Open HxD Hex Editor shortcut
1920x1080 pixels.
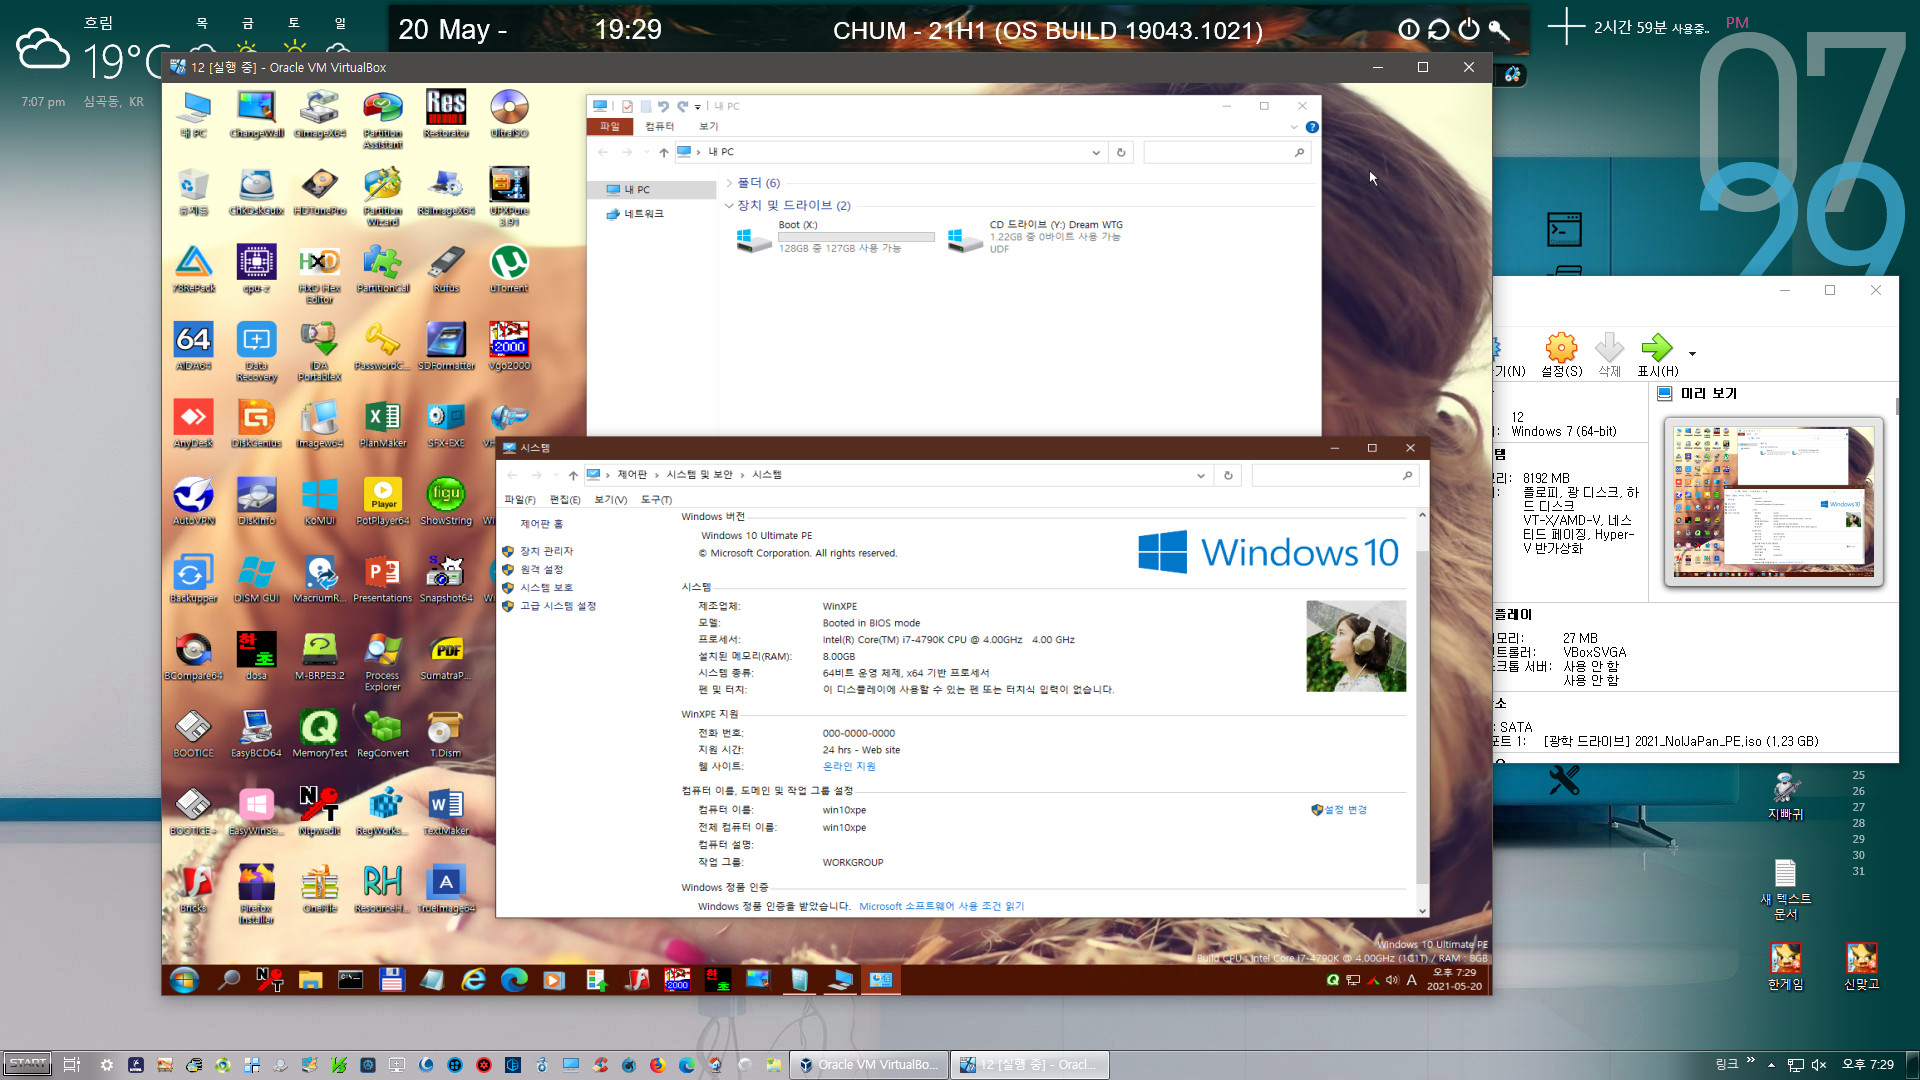[x=319, y=274]
